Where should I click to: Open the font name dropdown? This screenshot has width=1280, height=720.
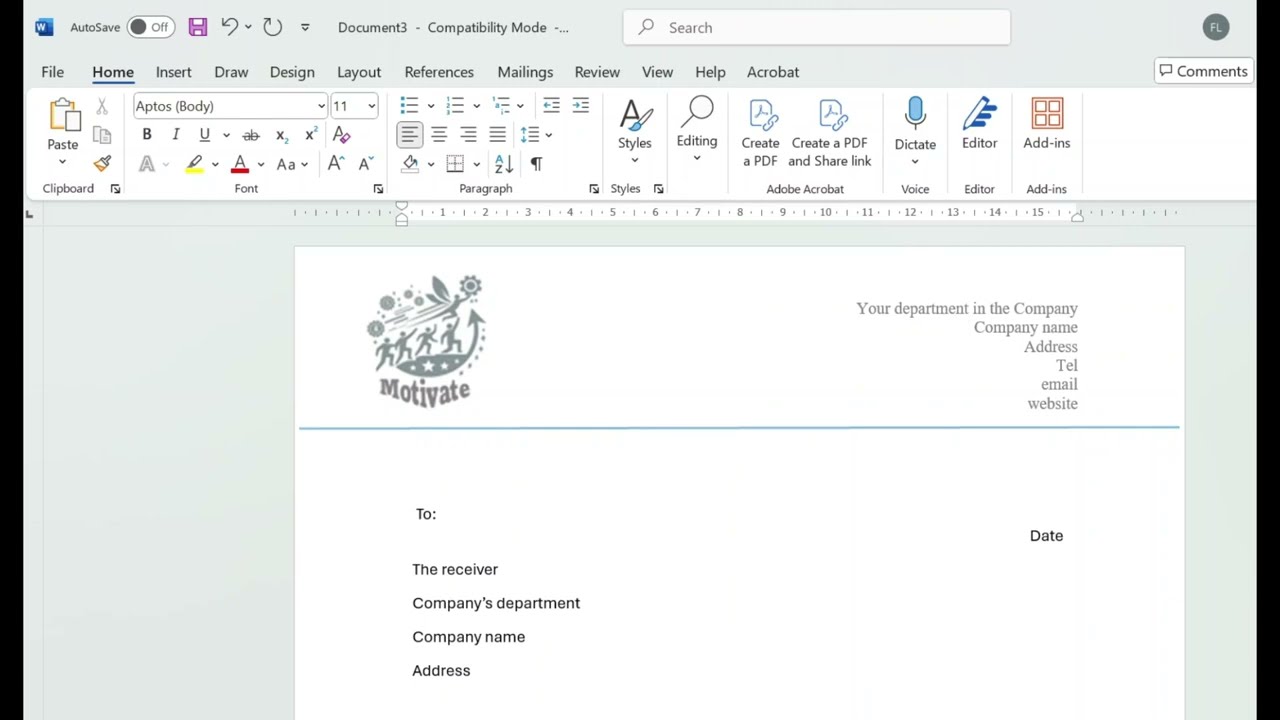tap(321, 106)
